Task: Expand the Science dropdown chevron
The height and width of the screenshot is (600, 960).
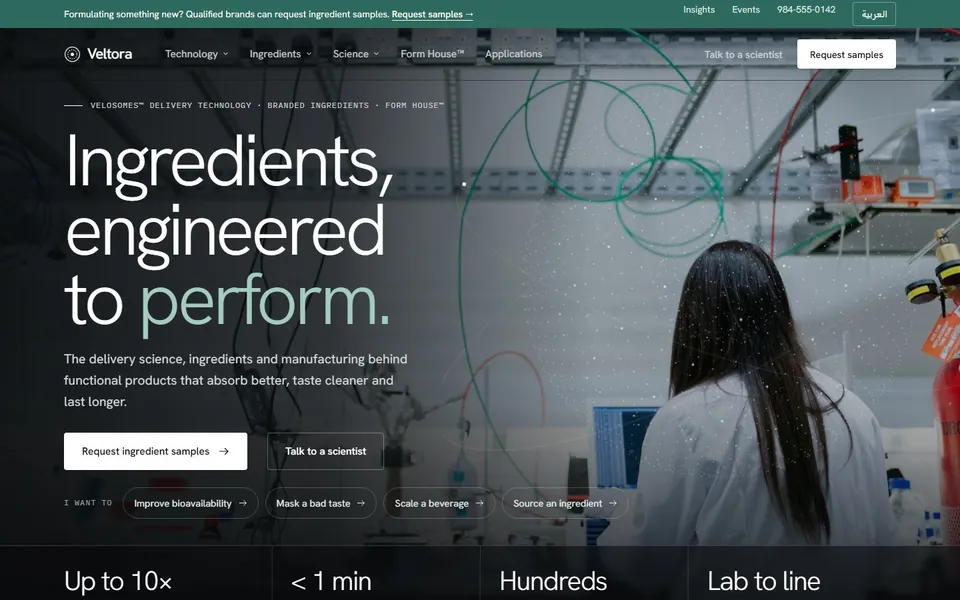Action: pos(376,54)
